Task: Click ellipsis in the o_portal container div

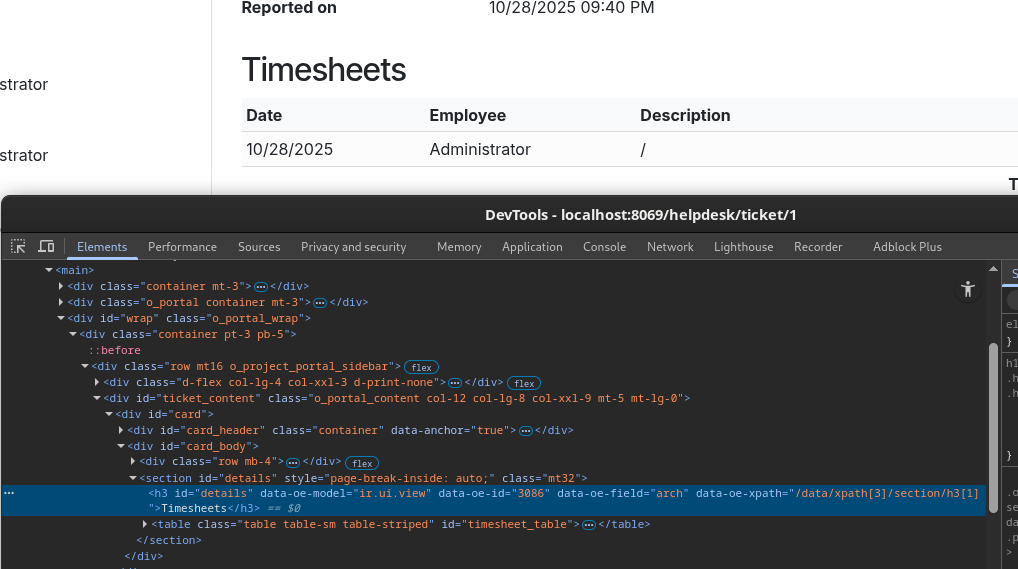Action: point(320,302)
